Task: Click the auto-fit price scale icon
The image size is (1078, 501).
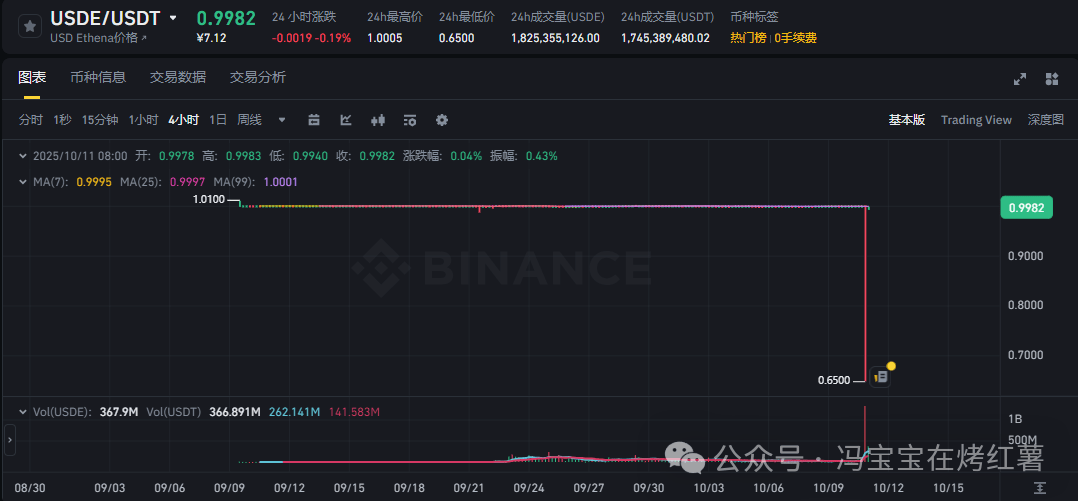Action: coord(1040,487)
